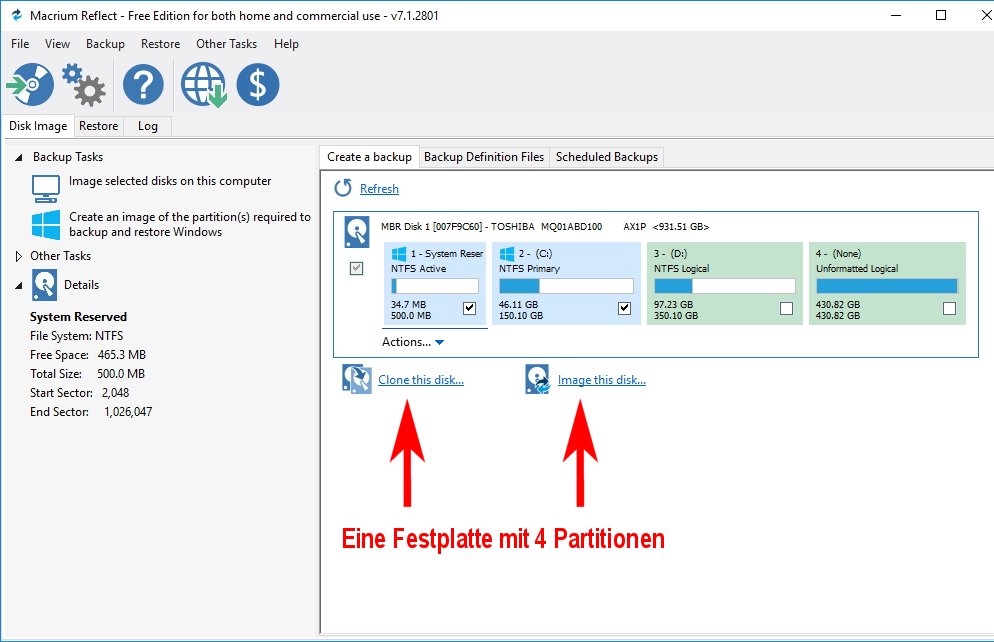The image size is (994, 642).
Task: Click the Total Size: 500.0 MB line
Action: 87,373
